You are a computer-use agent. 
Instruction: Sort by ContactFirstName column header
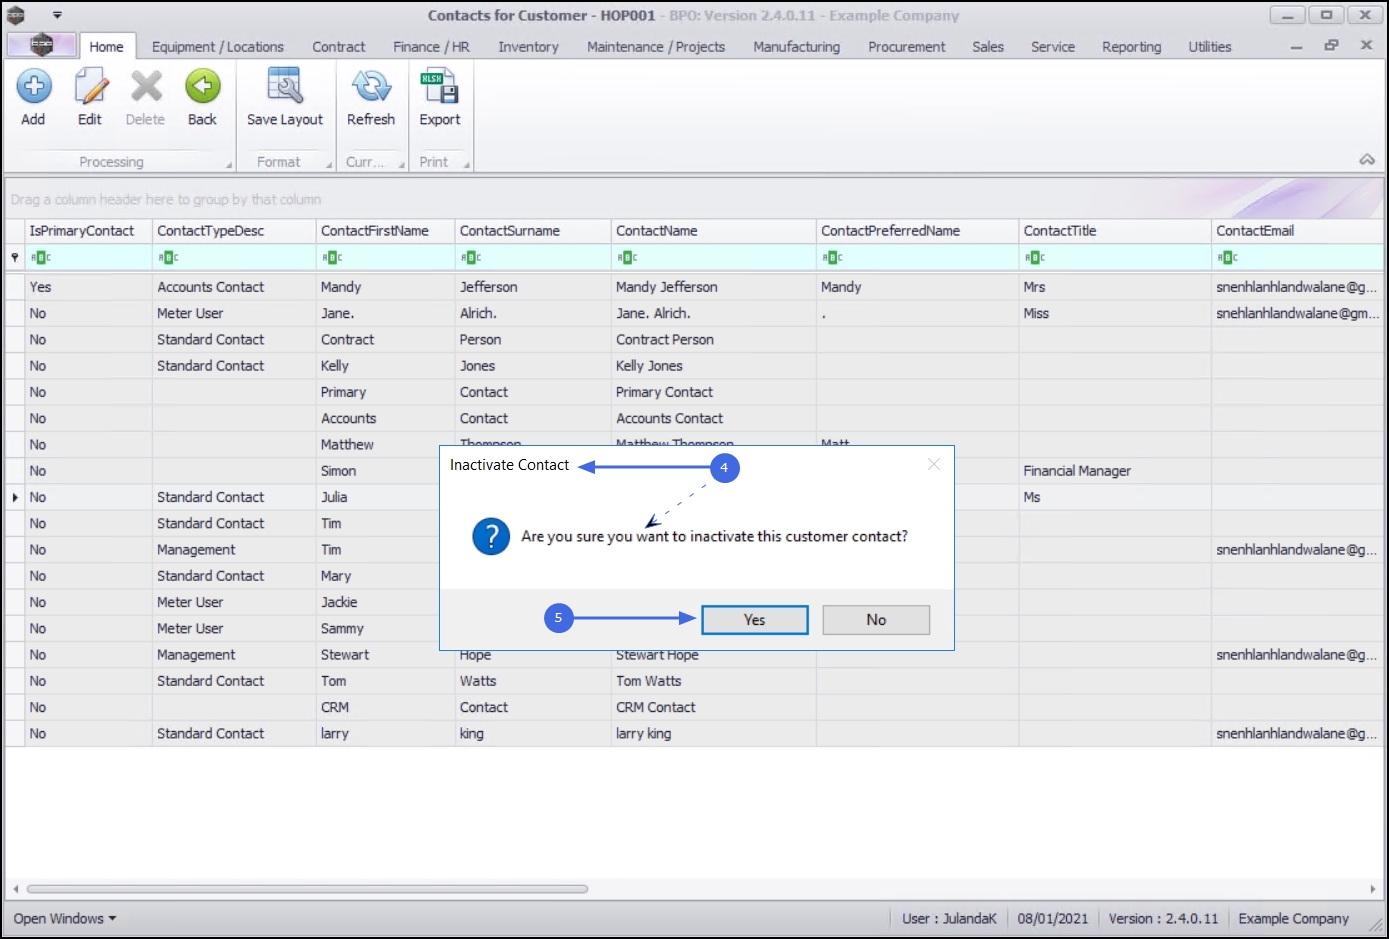(385, 231)
